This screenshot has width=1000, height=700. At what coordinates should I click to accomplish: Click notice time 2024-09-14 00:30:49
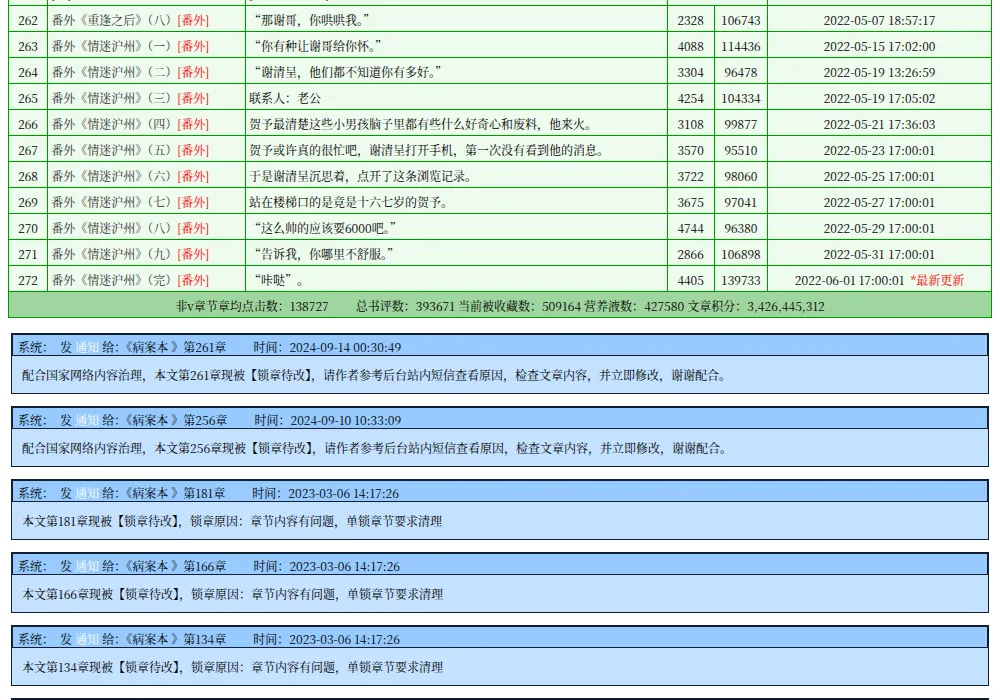[345, 347]
